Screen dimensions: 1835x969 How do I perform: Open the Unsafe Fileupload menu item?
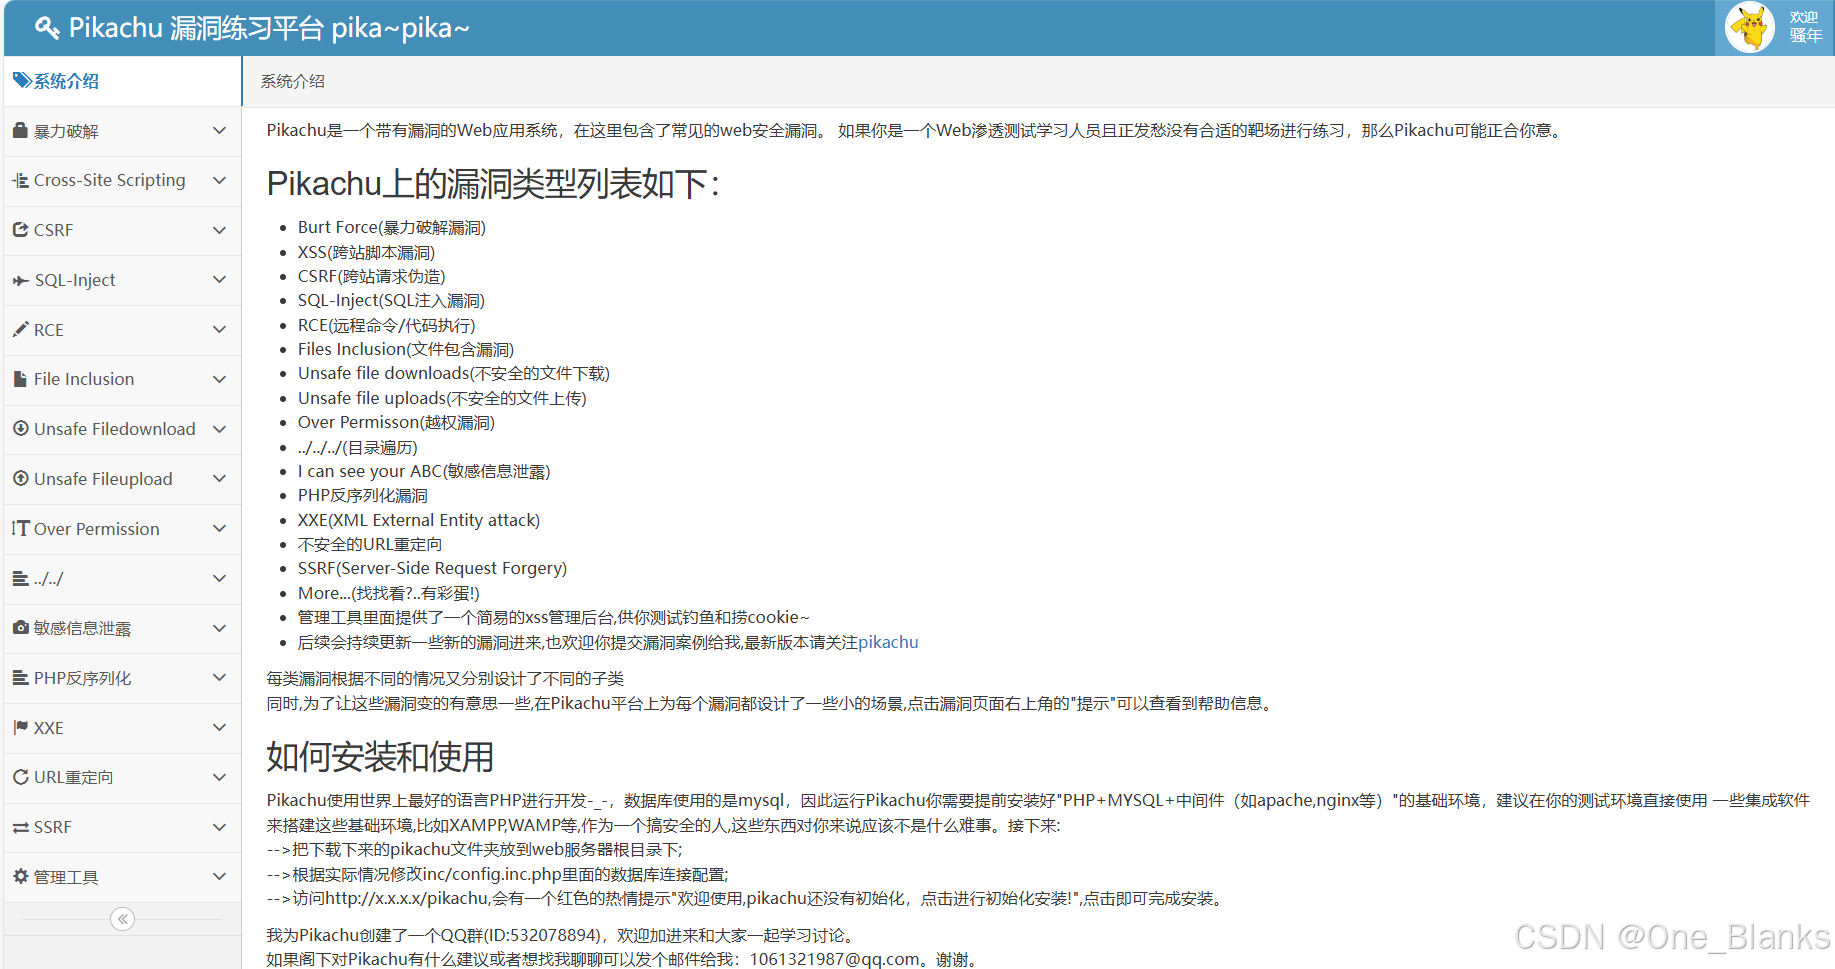(122, 479)
